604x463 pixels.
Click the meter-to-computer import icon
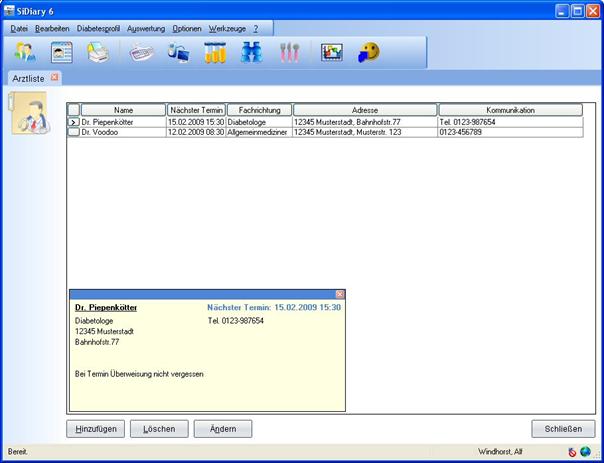click(x=178, y=52)
